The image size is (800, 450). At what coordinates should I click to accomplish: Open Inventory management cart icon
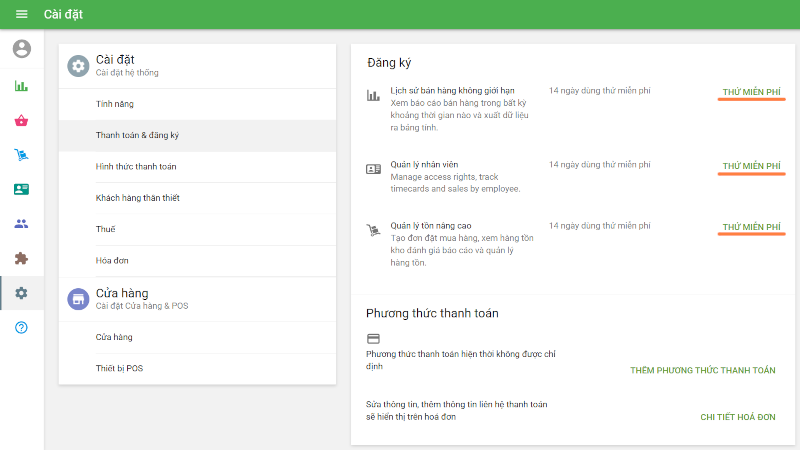click(22, 155)
